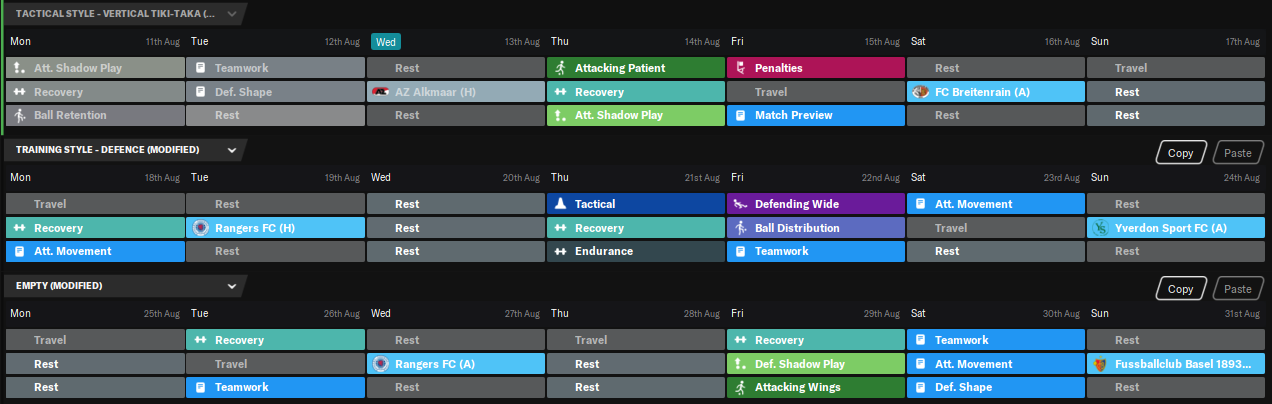Copy the week of 25th August schedule

click(1181, 289)
